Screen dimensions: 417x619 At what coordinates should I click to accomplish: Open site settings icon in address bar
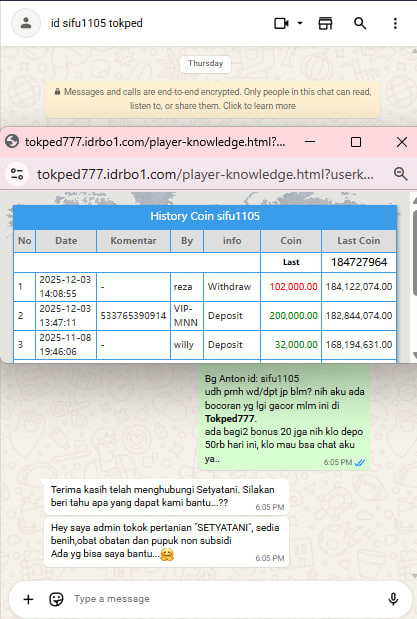pos(17,174)
